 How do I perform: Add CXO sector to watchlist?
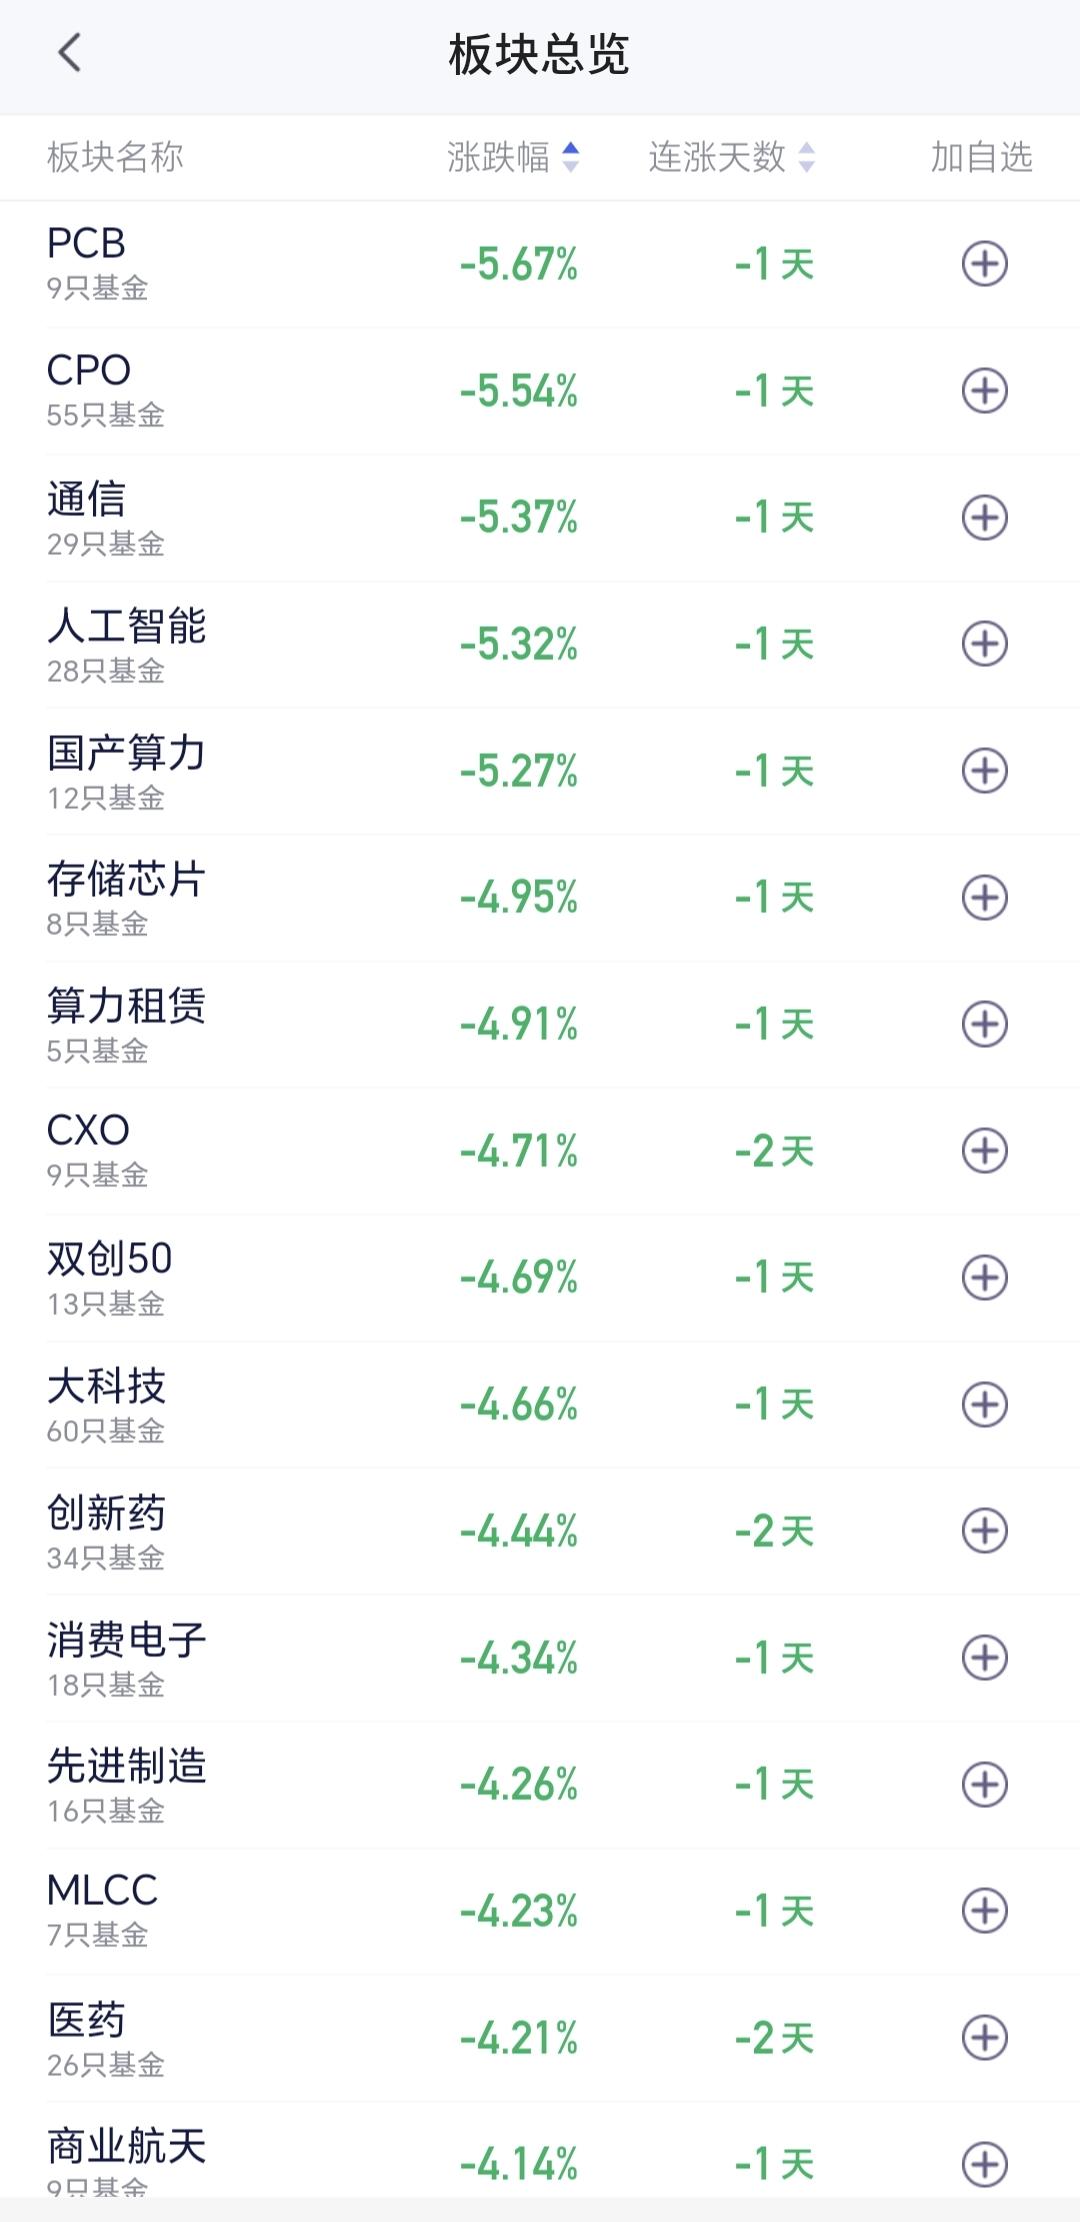pos(984,1151)
